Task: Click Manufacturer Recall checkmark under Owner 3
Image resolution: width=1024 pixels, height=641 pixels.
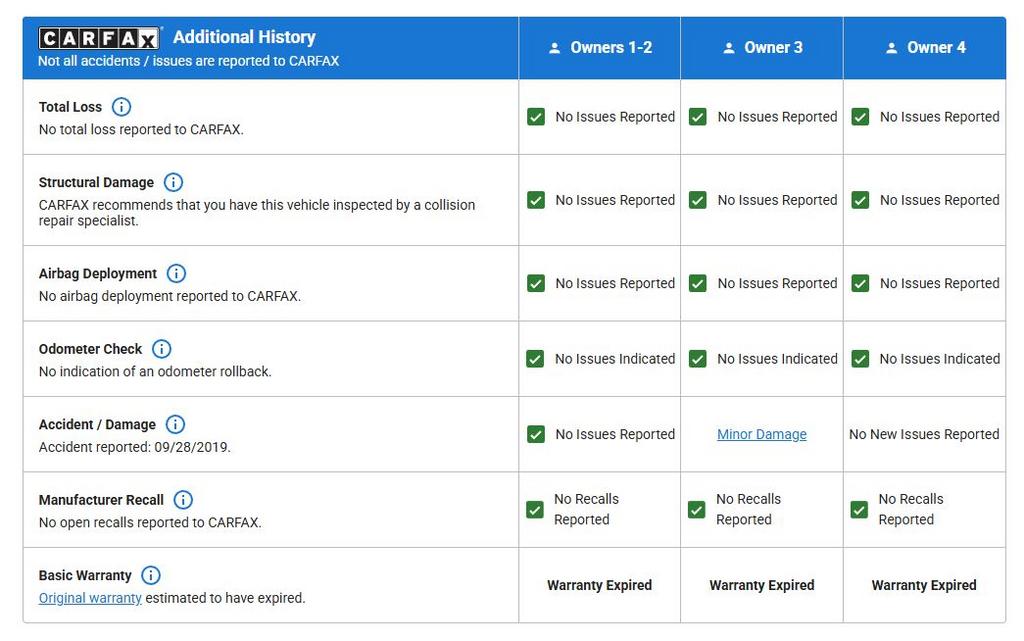Action: [x=697, y=510]
